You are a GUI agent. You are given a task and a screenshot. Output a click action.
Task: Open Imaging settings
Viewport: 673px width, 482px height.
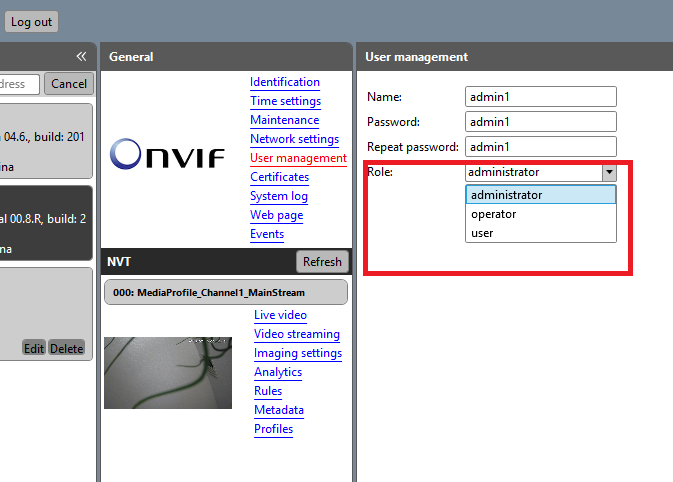[298, 353]
